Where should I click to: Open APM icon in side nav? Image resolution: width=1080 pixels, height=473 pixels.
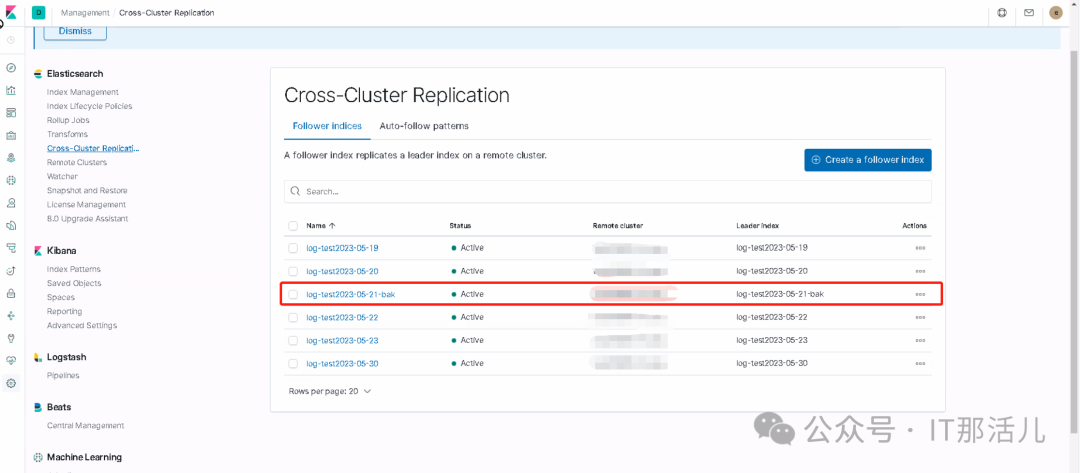(x=11, y=248)
